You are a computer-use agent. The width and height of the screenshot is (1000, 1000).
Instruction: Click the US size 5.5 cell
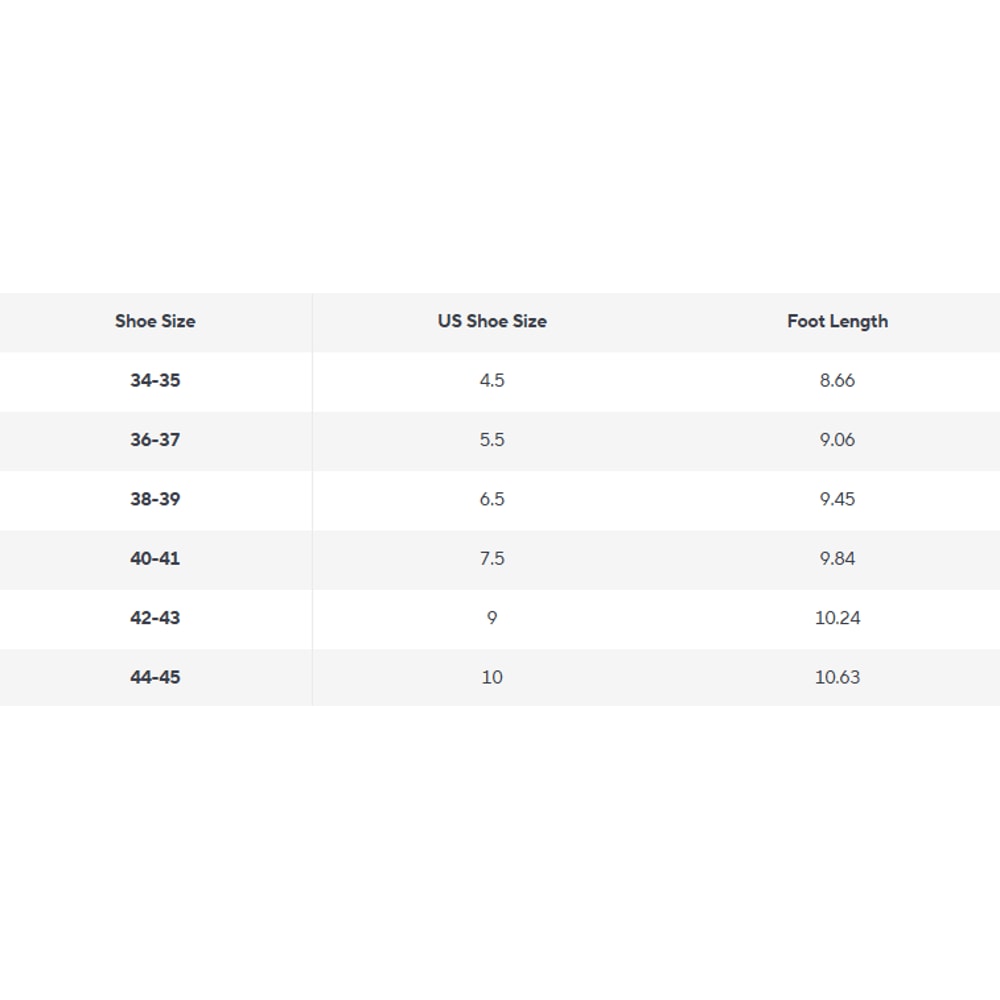(x=492, y=439)
